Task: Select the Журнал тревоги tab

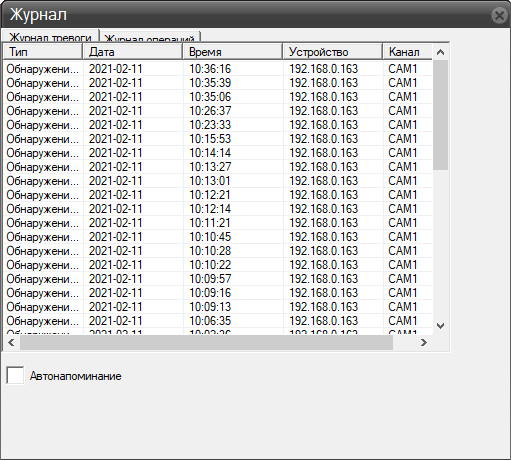Action: point(50,36)
